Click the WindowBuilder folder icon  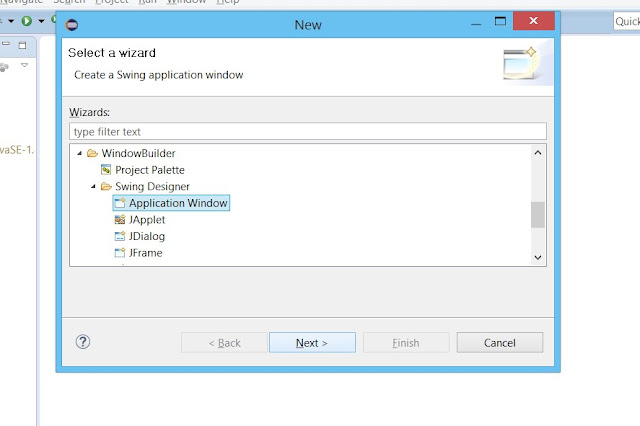(92, 153)
